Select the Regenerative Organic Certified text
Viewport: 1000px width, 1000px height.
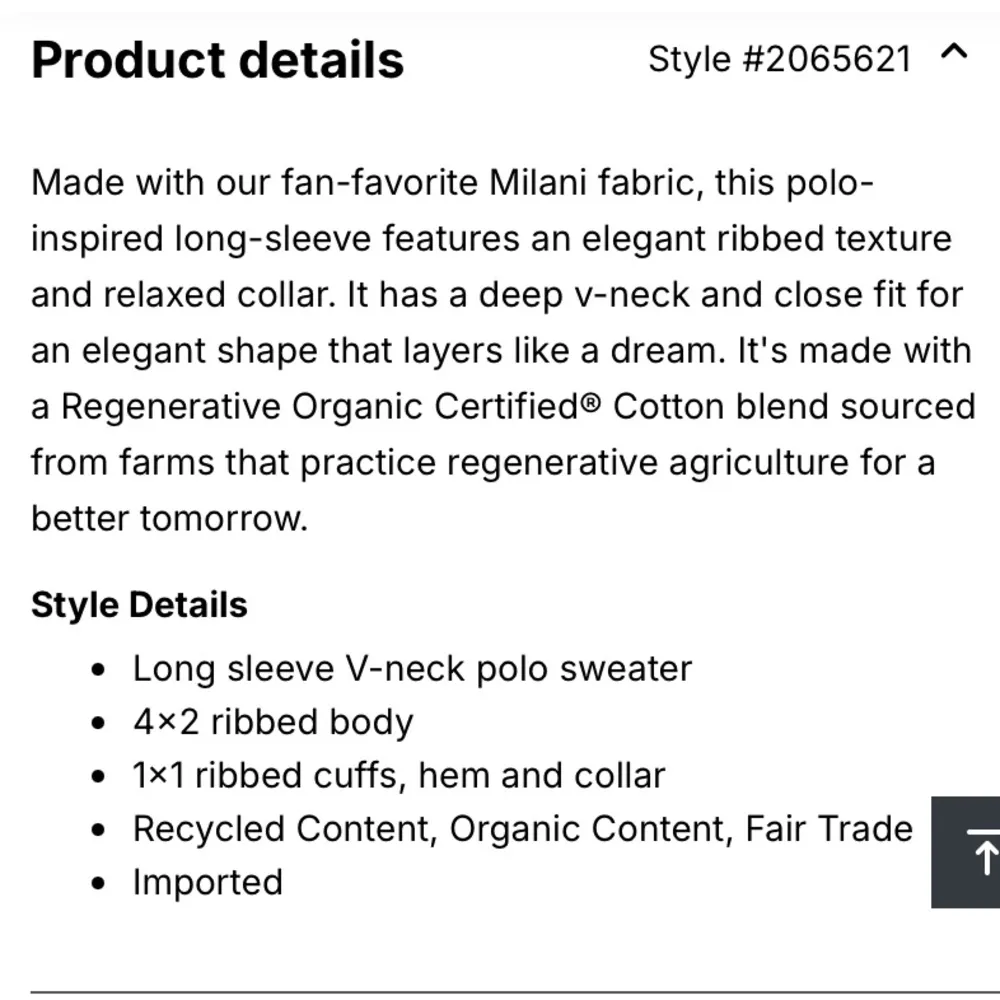click(x=328, y=406)
